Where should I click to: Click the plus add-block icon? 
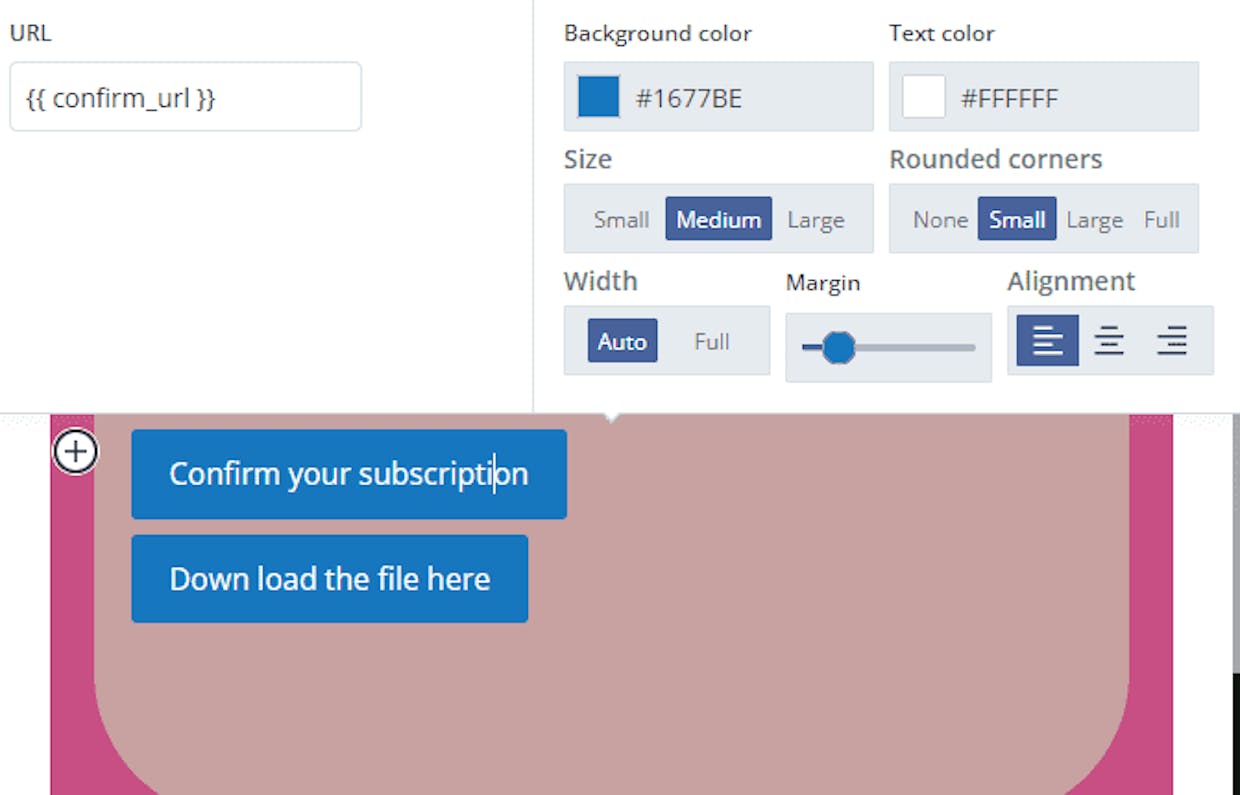[76, 452]
